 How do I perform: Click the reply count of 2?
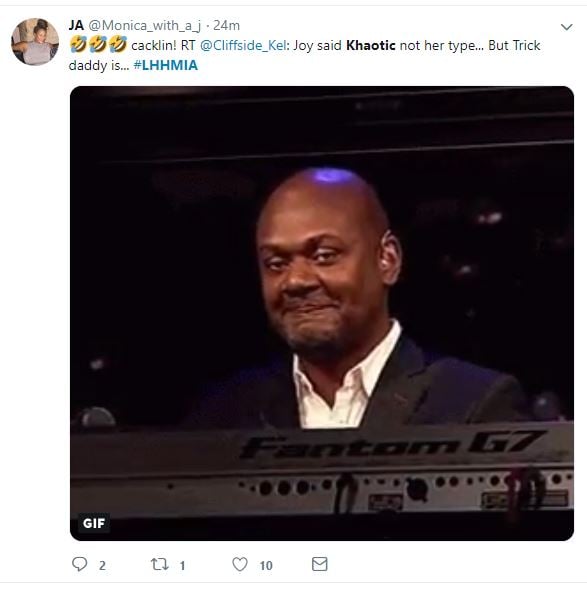[x=102, y=565]
